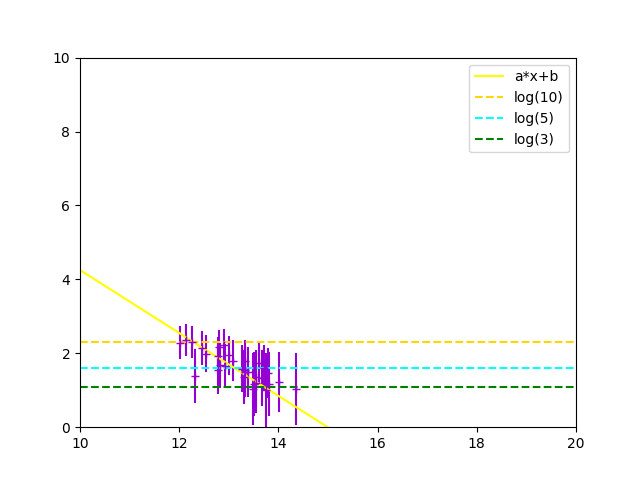
Task: Click the 'log(3)' legend label
Action: click(534, 139)
